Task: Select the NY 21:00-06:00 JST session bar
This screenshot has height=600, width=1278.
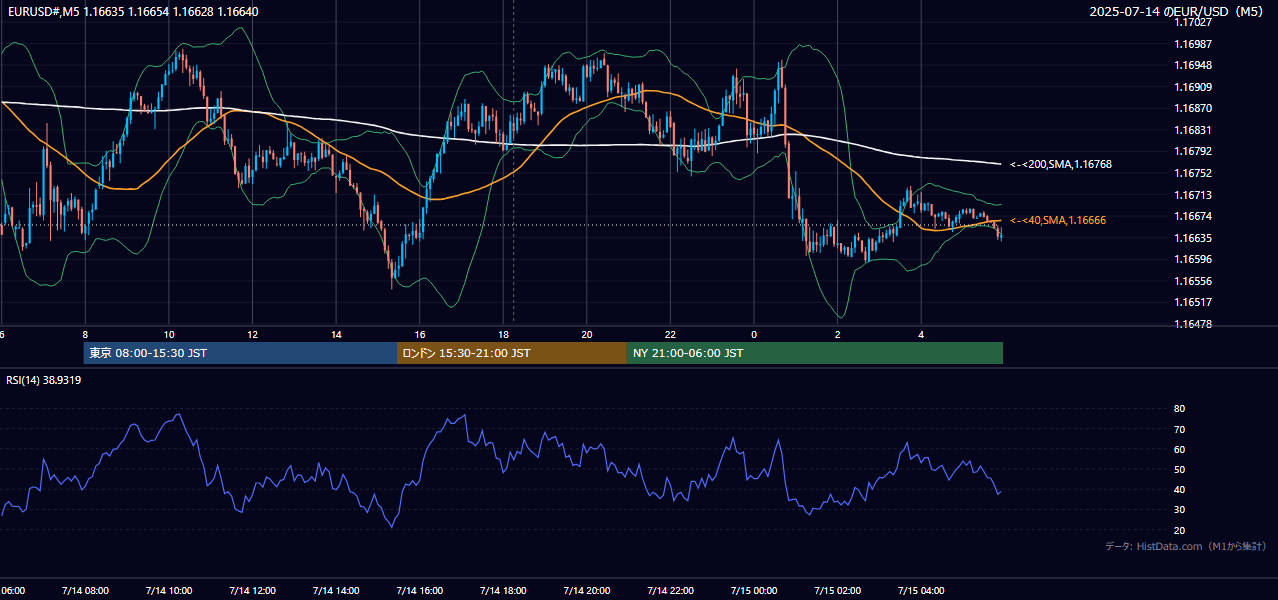Action: [x=815, y=353]
